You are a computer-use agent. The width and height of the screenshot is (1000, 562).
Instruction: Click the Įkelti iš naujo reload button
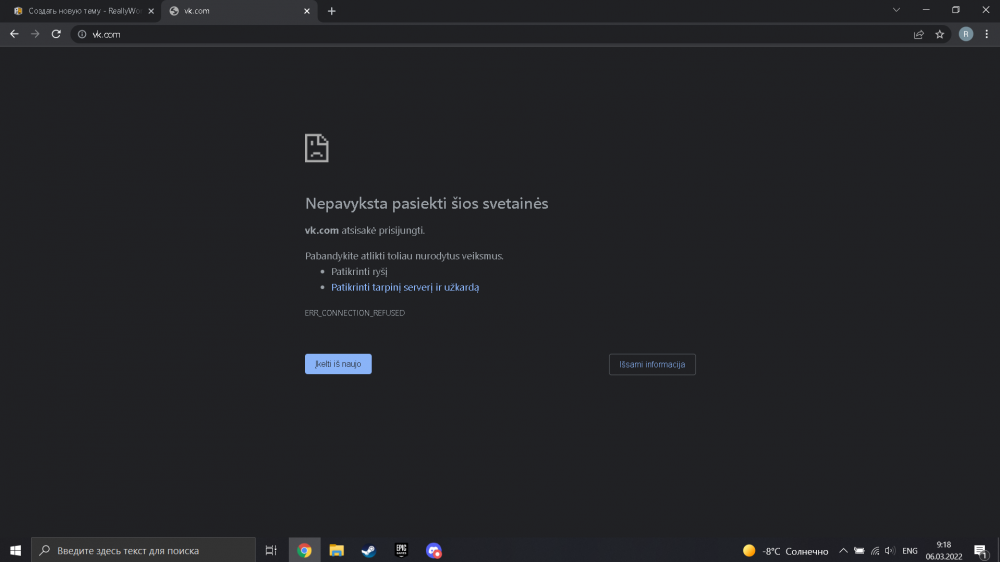tap(338, 364)
